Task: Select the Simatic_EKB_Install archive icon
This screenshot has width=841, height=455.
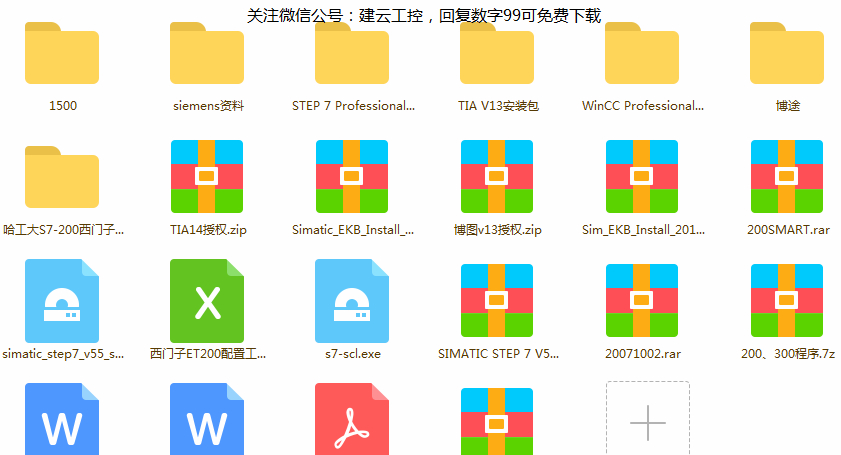Action: pyautogui.click(x=352, y=177)
